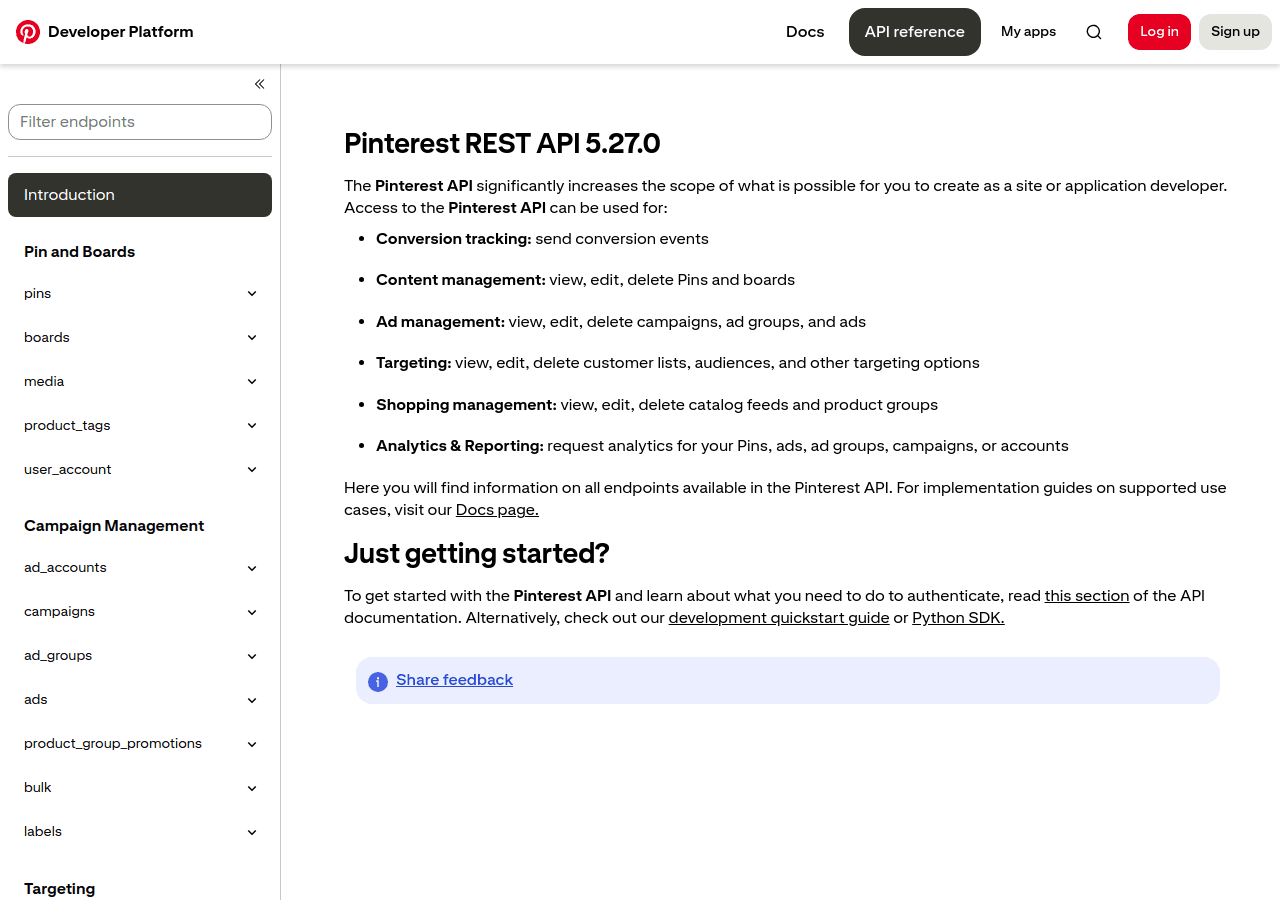1280x900 pixels.
Task: Select the API reference tab
Action: (915, 32)
